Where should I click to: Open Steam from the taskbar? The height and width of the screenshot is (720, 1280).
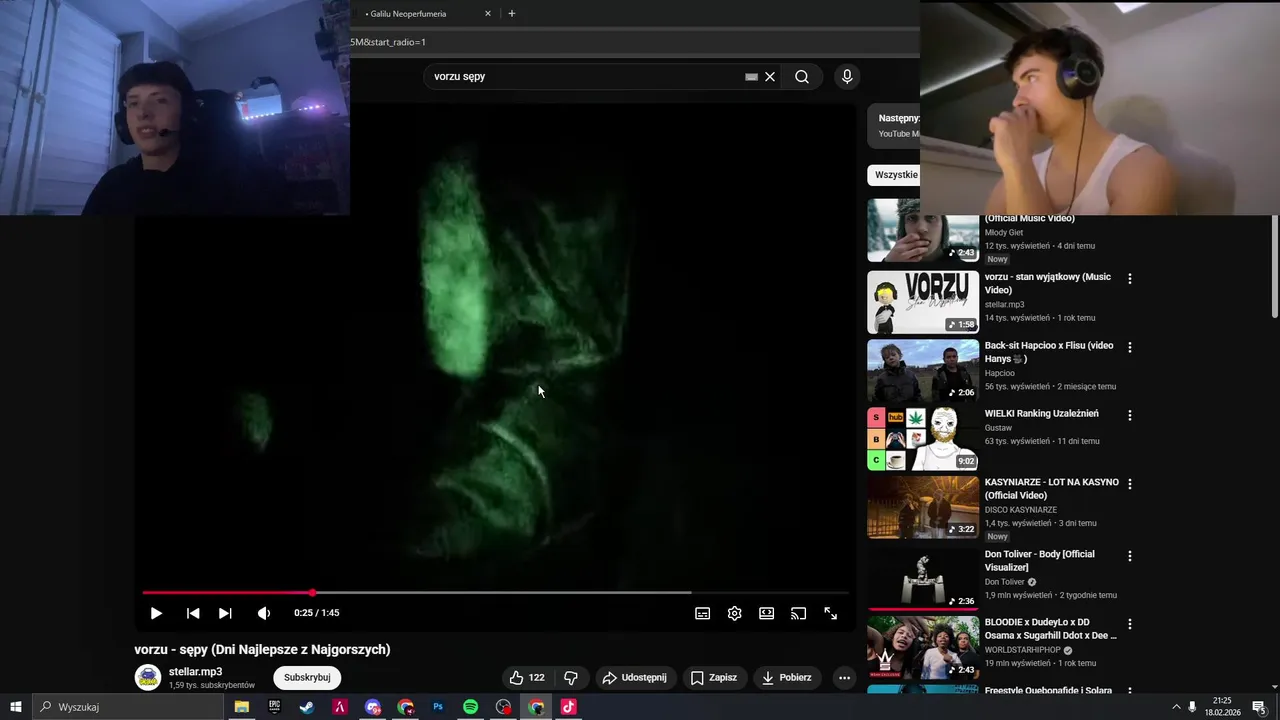click(307, 707)
